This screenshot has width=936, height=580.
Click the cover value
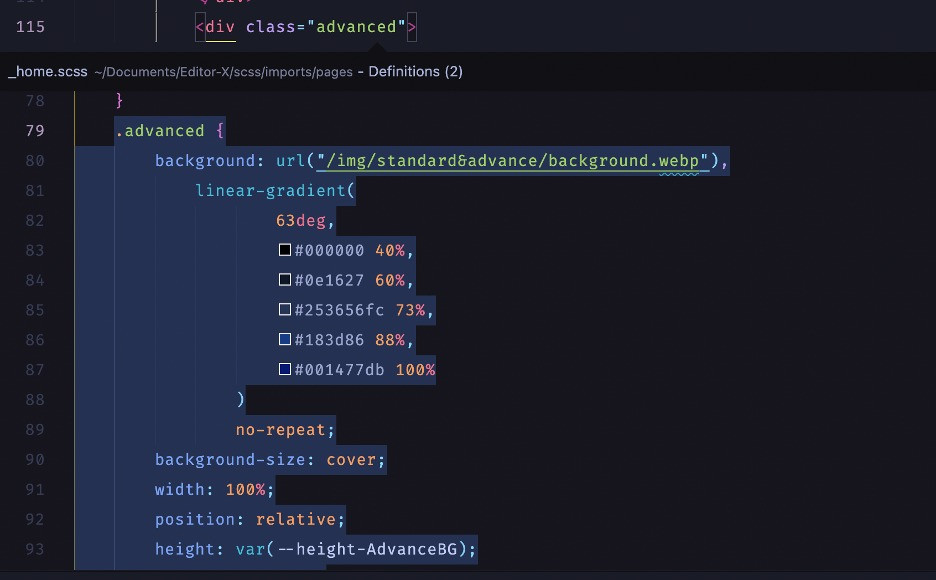(351, 459)
